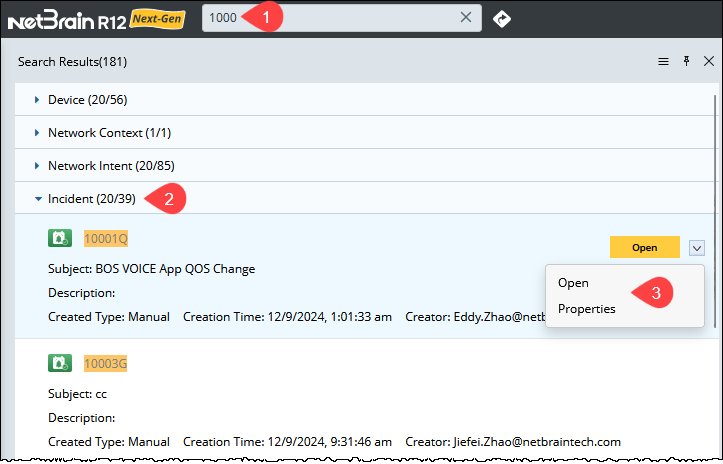Click 'Creation Time: 12/9/2024, 1:01:33 am'

click(x=287, y=317)
